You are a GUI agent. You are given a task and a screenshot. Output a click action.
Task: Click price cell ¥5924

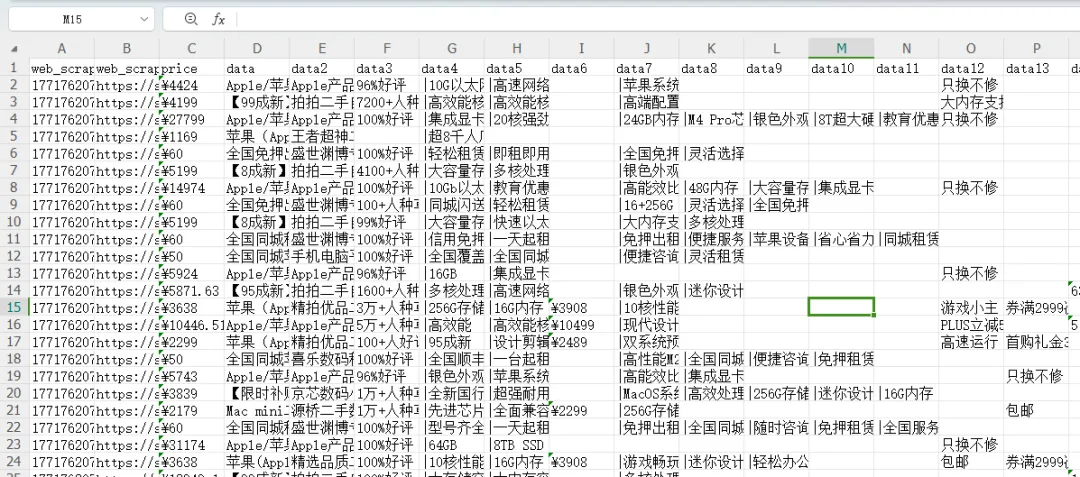pyautogui.click(x=191, y=273)
